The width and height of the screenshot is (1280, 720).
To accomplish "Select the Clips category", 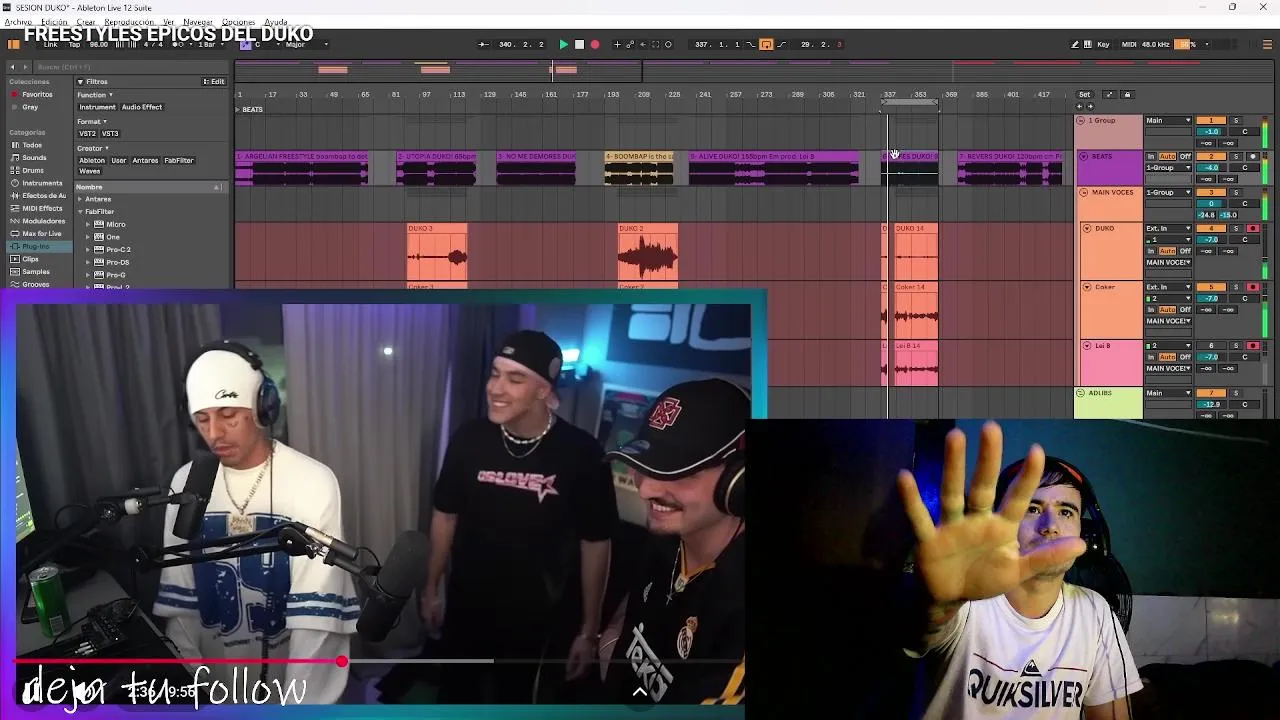I will [x=30, y=259].
